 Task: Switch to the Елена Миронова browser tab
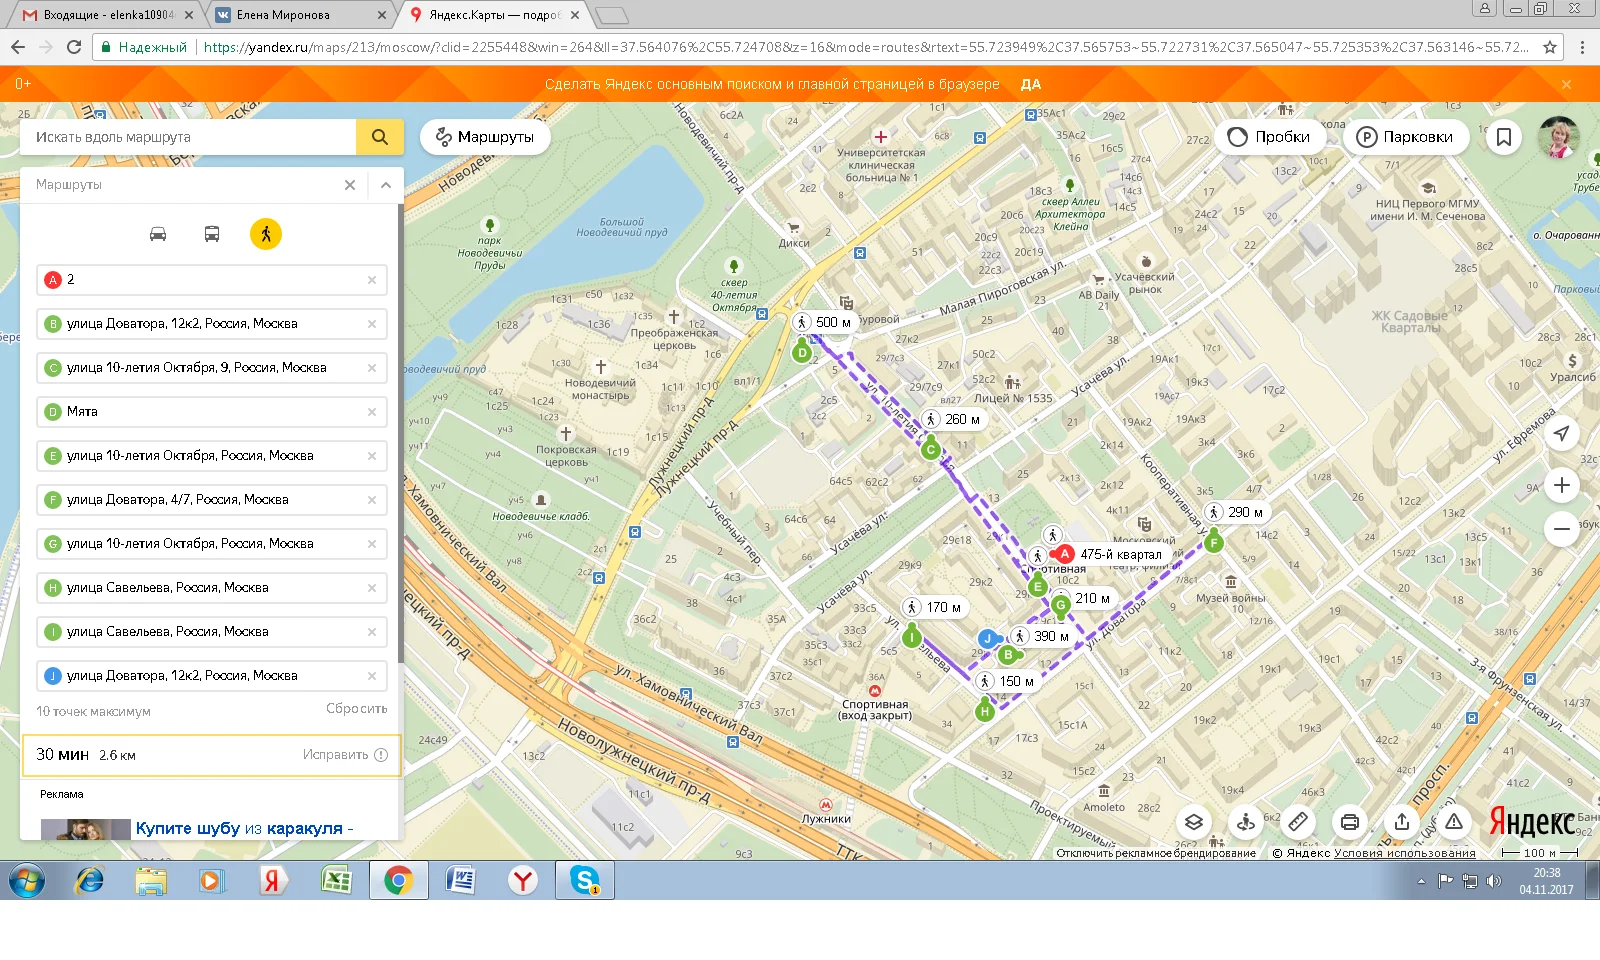tap(283, 15)
